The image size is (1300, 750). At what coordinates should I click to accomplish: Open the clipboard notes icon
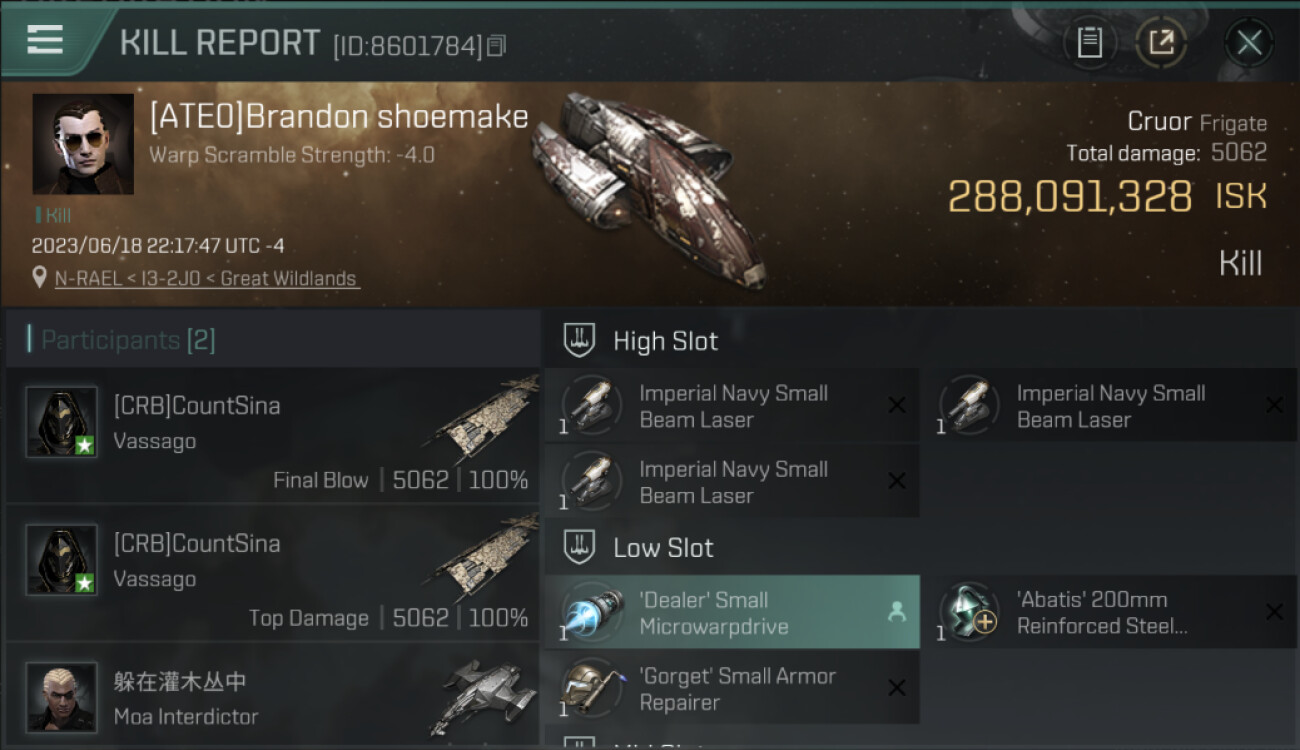coord(1089,42)
